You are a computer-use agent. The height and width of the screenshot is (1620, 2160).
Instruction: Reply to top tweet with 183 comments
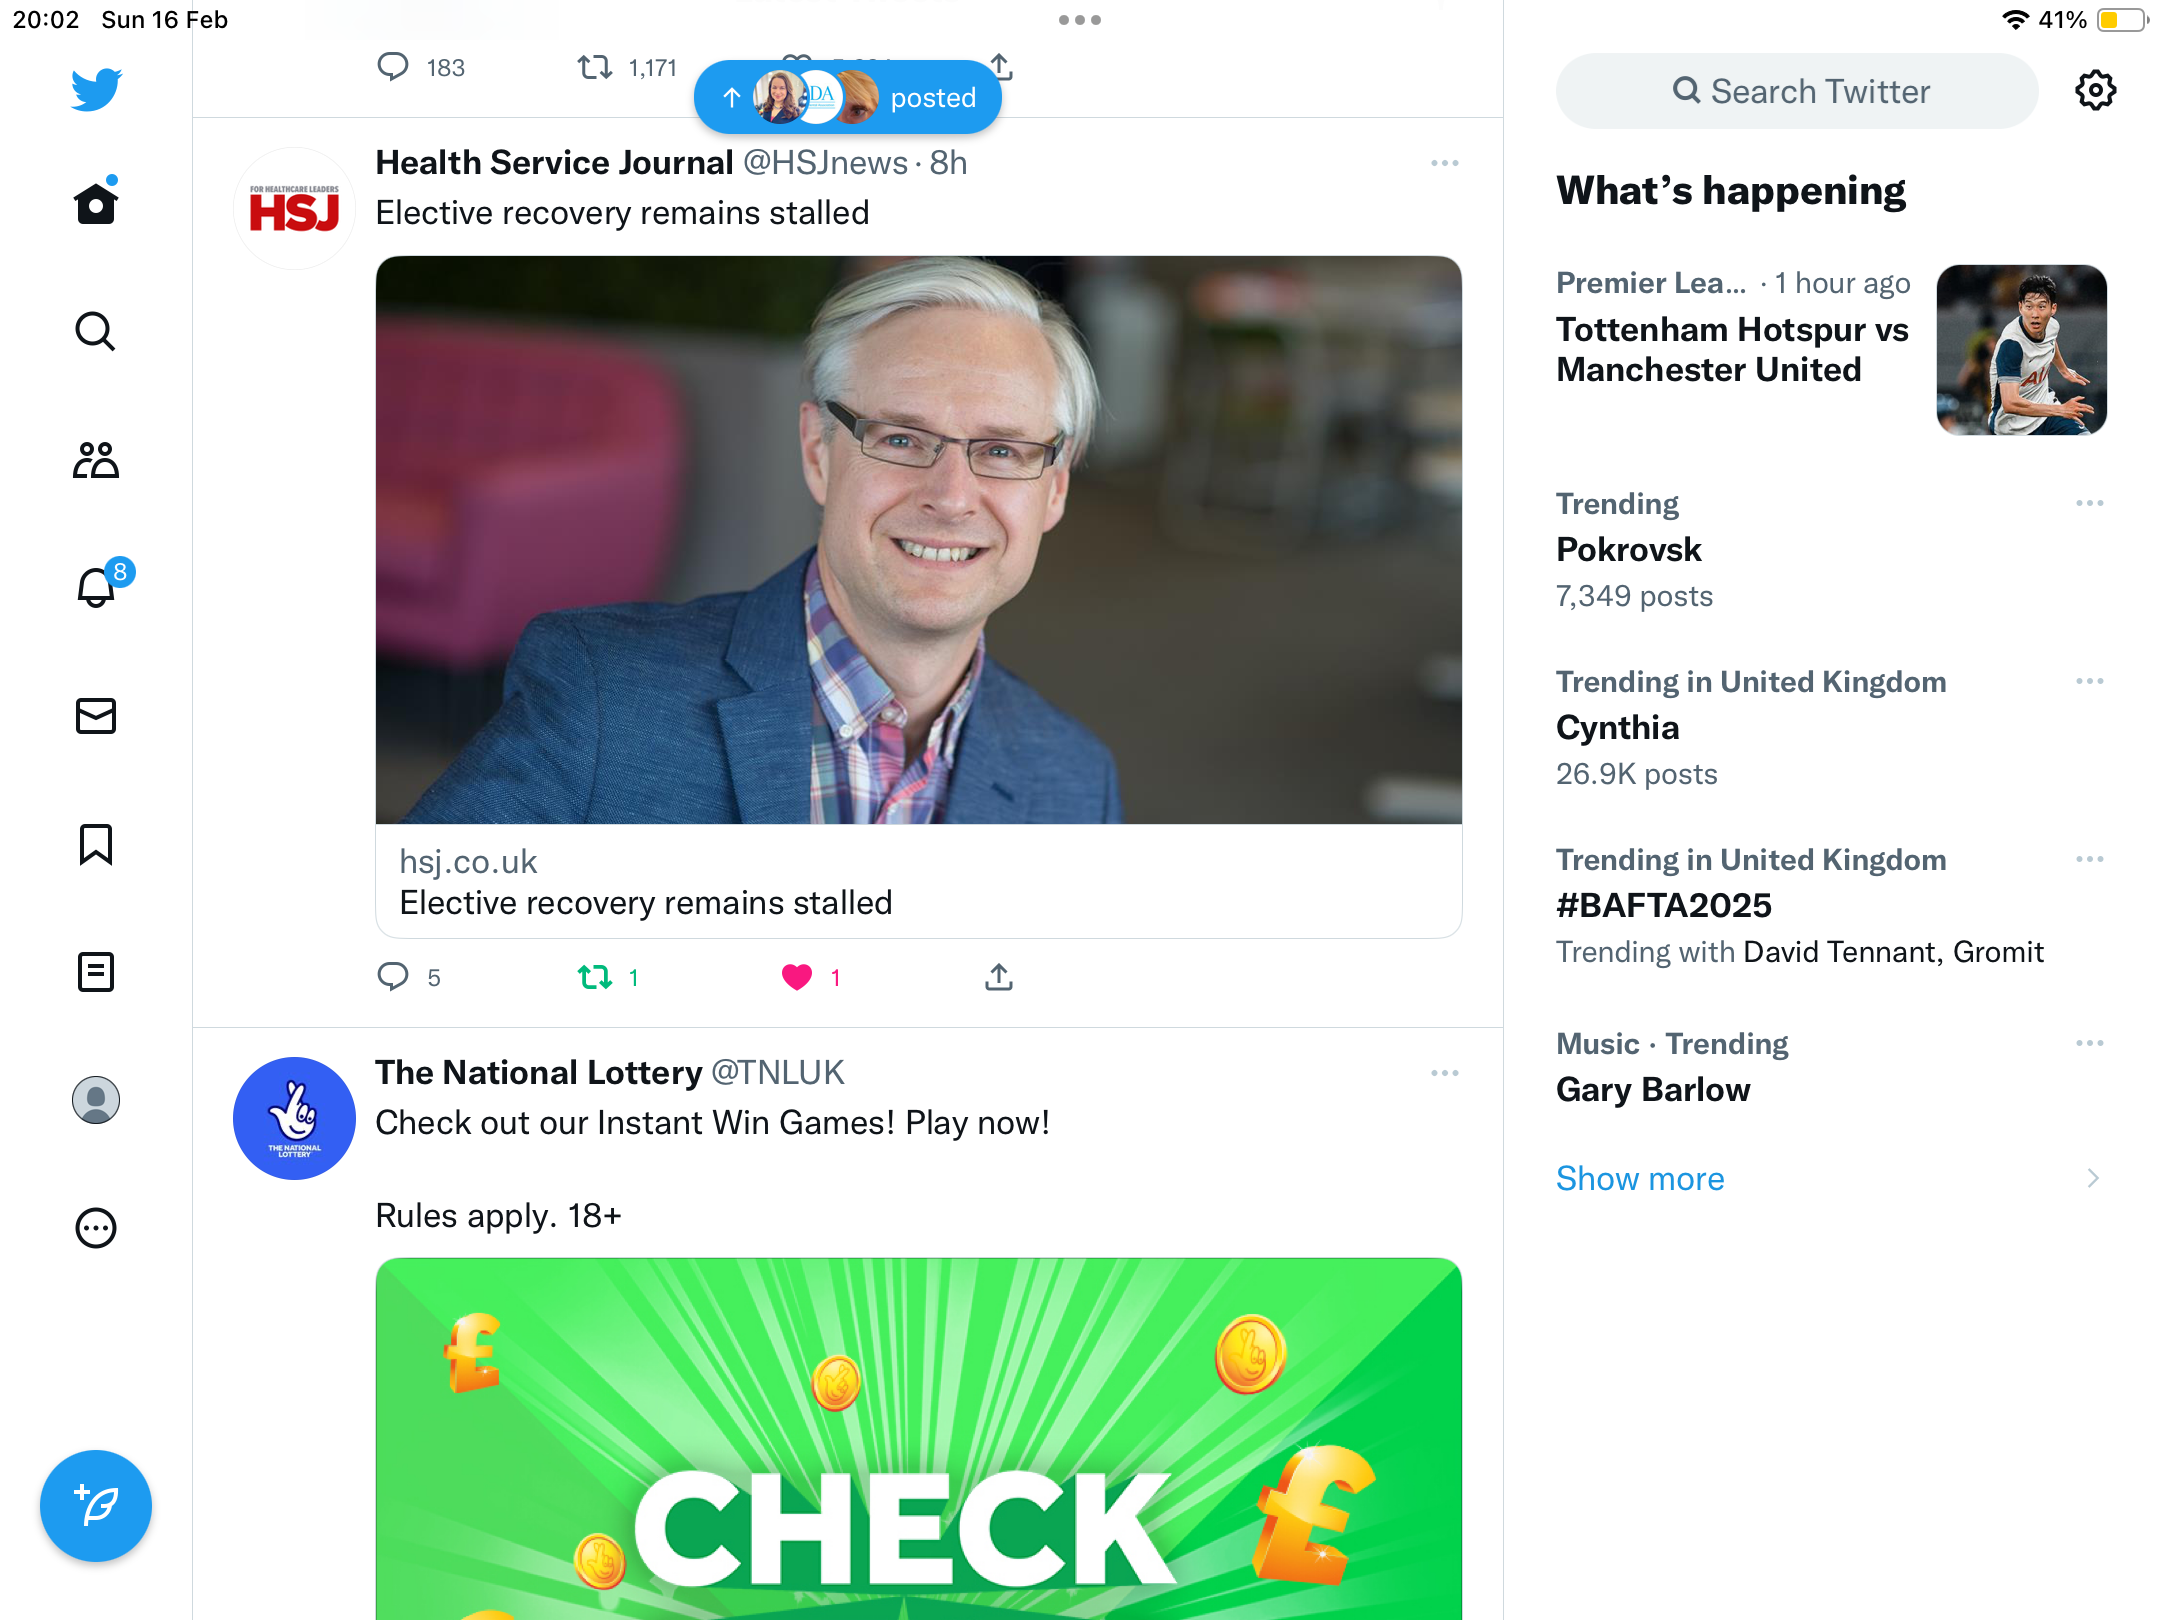[420, 67]
